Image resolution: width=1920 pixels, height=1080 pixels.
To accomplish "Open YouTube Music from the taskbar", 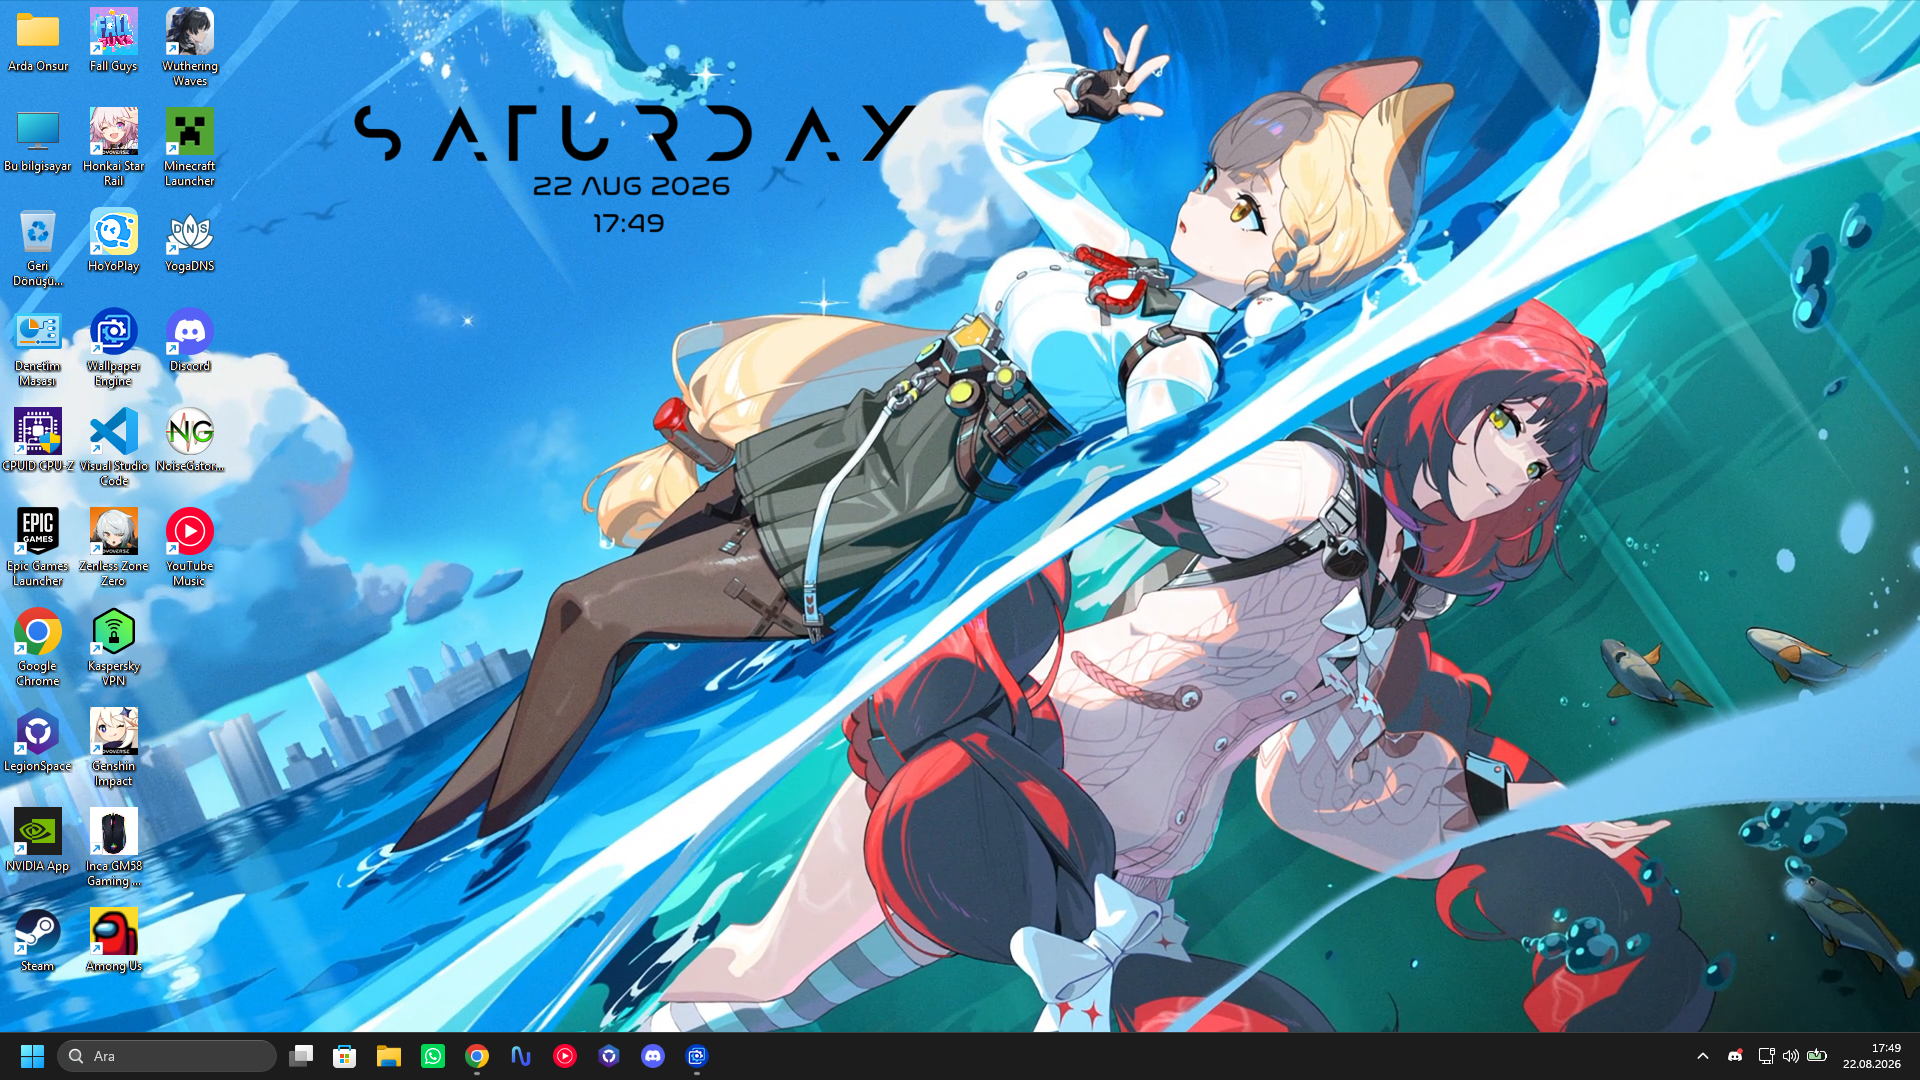I will point(565,1056).
